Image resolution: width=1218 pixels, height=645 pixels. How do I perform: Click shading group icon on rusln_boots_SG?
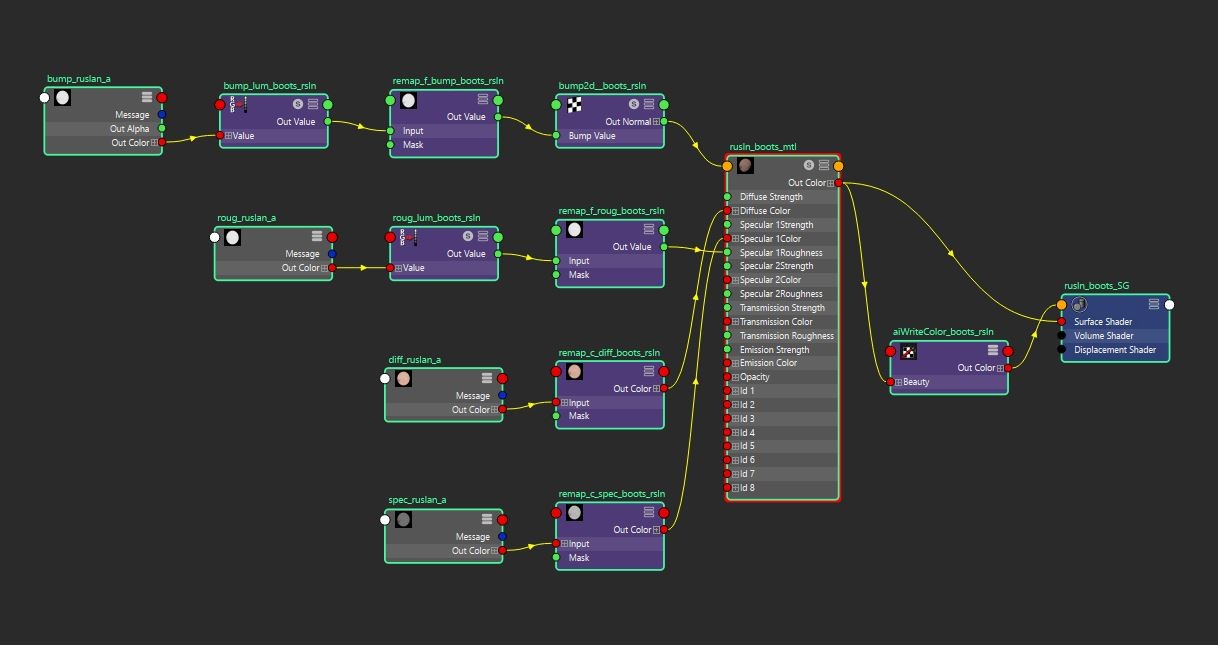[x=1079, y=304]
